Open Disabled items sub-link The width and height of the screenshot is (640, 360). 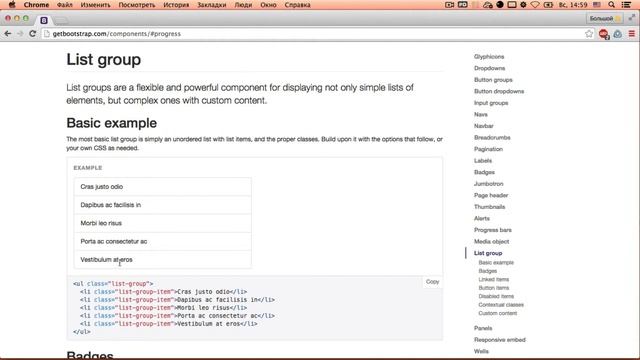(496, 296)
